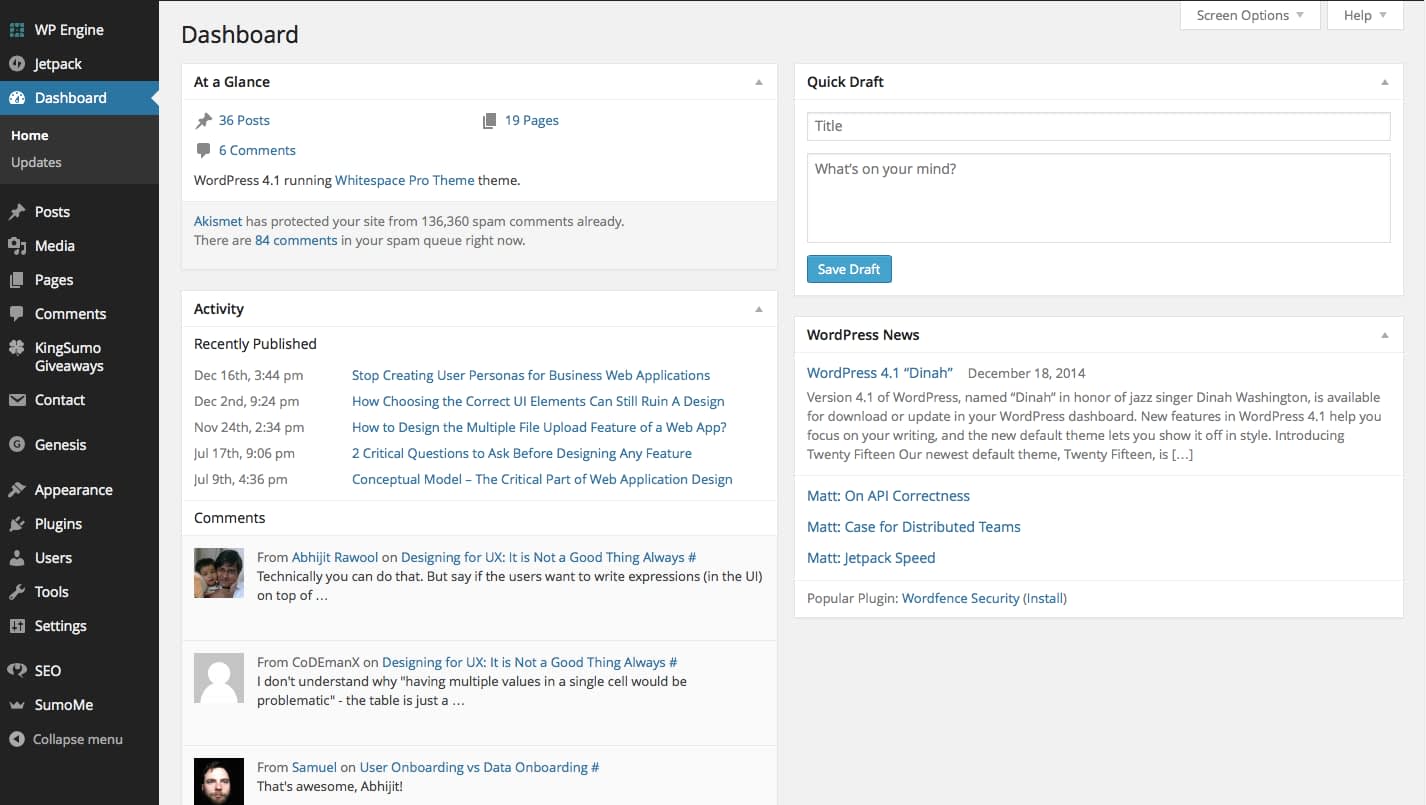This screenshot has height=805, width=1426.
Task: Click the (Install) link for Wordfence
Action: (x=1045, y=598)
